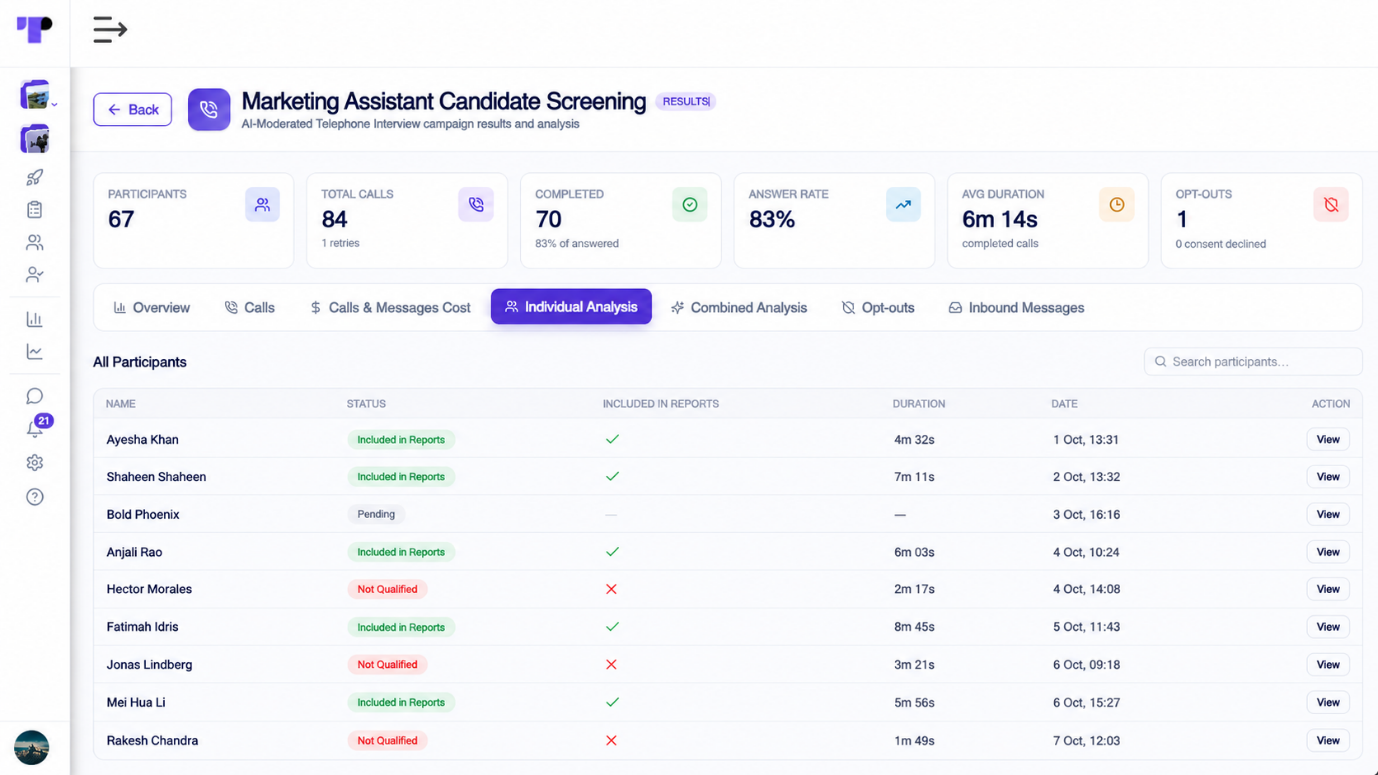Open the help question mark icon

[x=35, y=497]
